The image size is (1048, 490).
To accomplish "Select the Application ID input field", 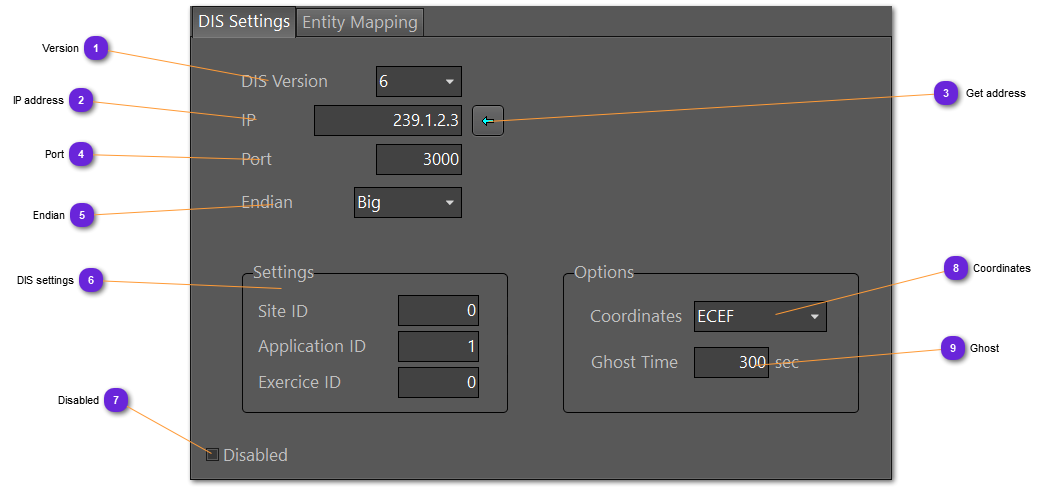I will click(x=438, y=346).
